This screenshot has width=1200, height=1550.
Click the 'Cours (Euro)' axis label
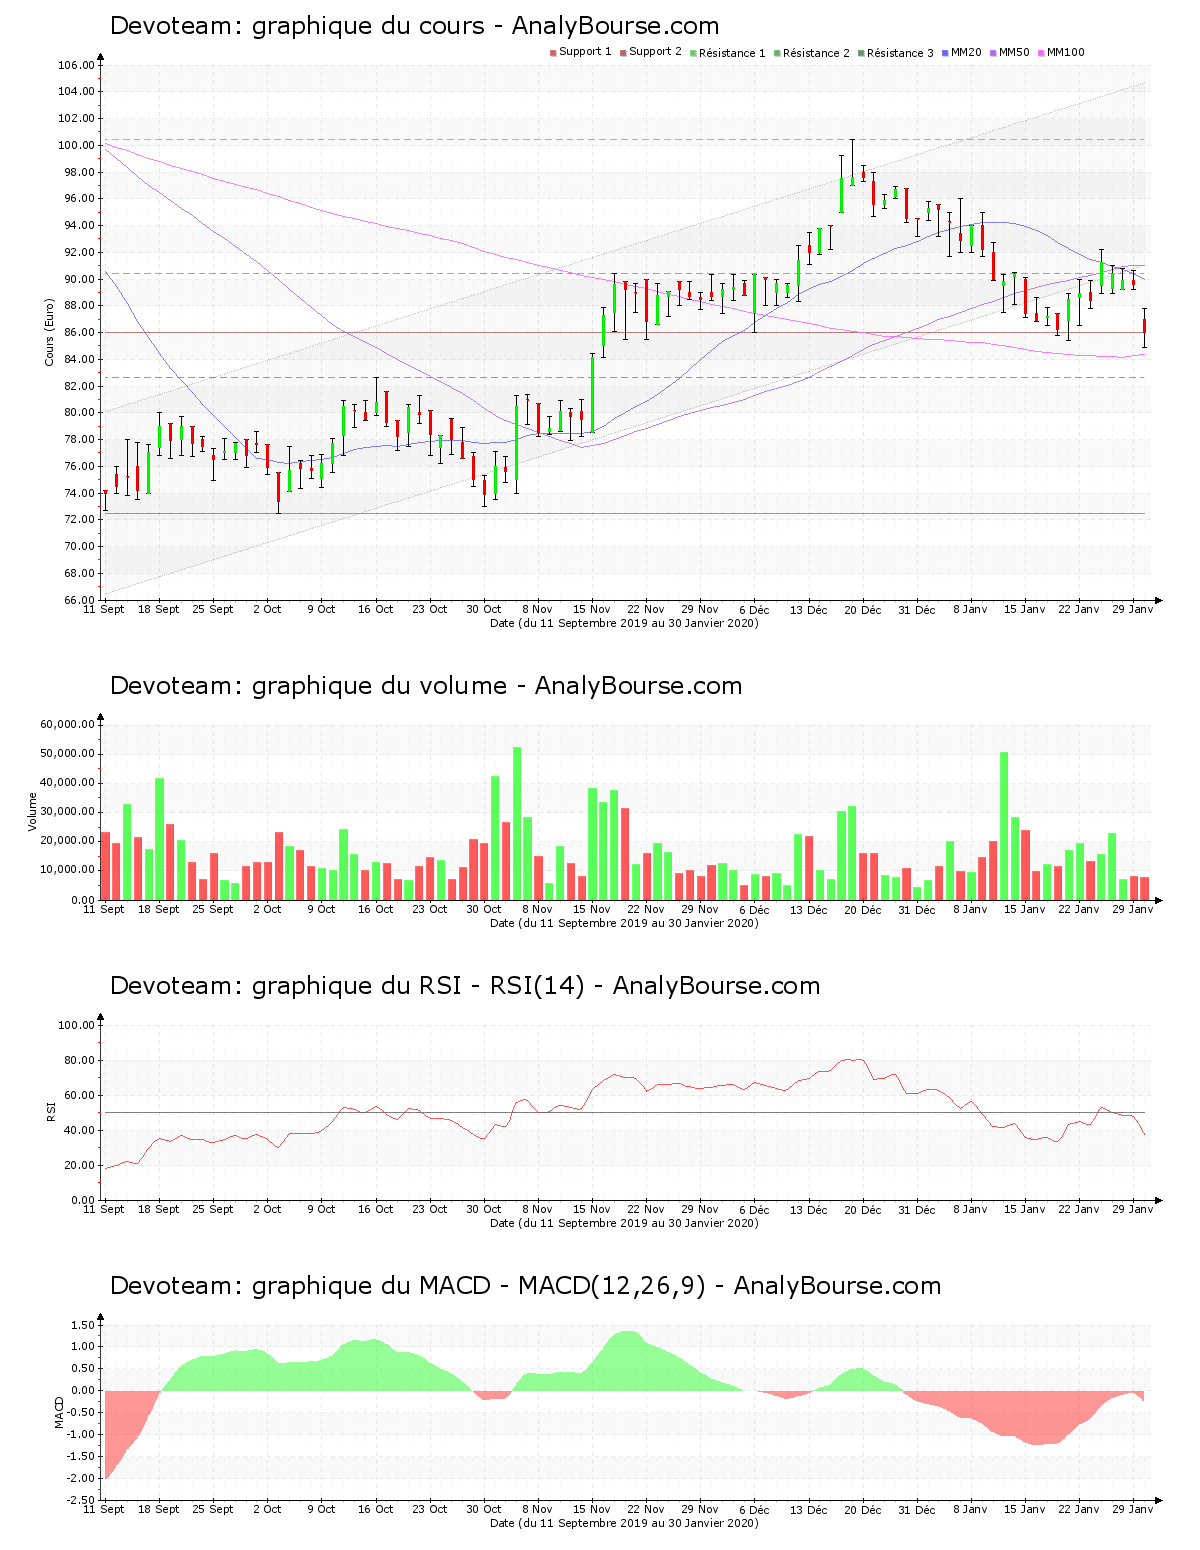pos(49,332)
